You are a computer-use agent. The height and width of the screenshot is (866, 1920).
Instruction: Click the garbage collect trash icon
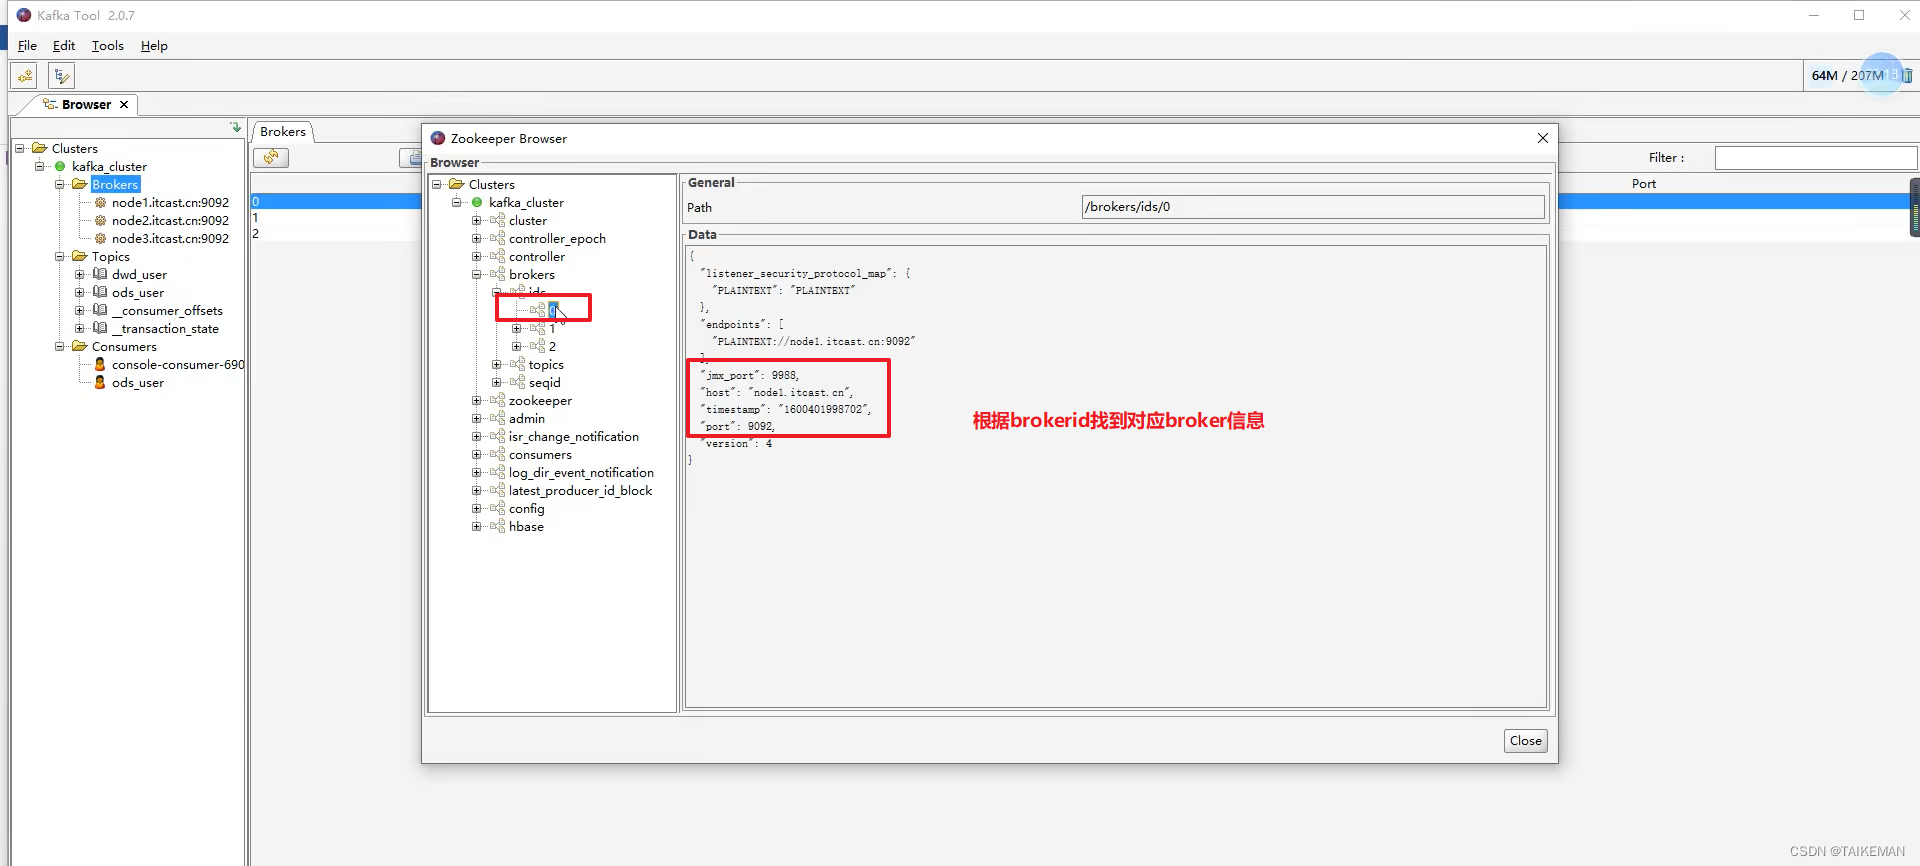pyautogui.click(x=1907, y=75)
